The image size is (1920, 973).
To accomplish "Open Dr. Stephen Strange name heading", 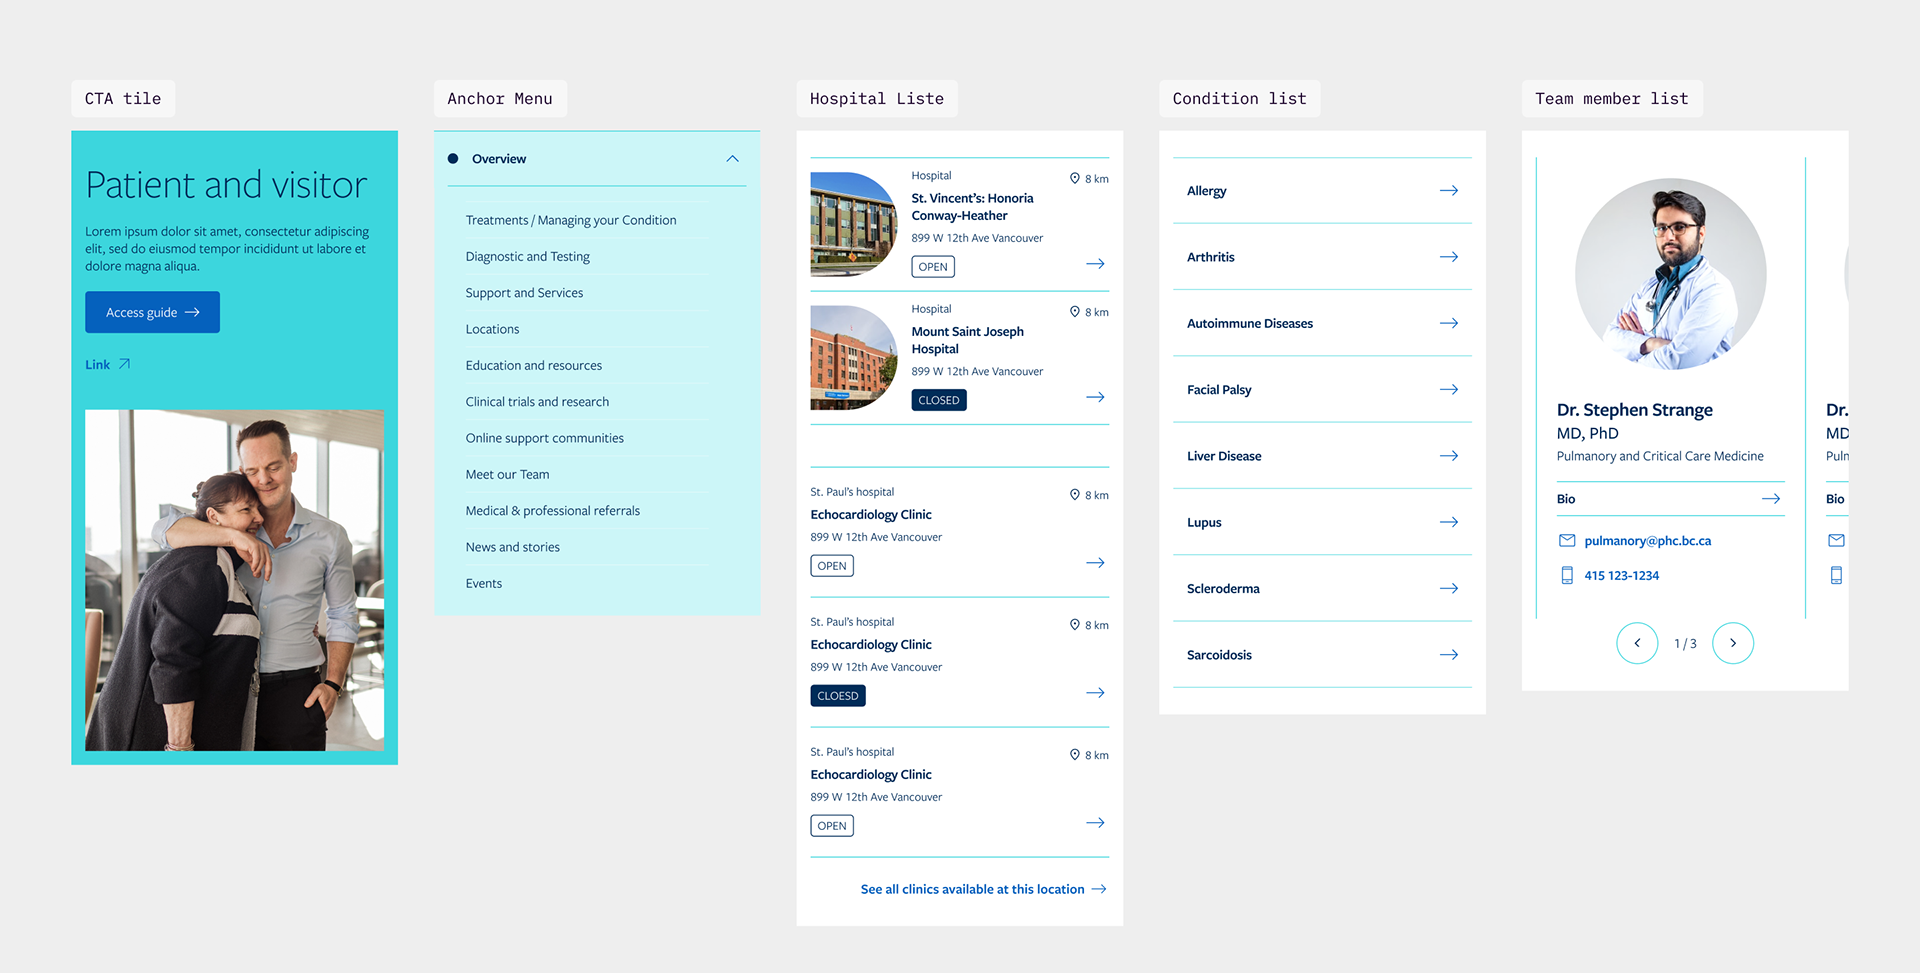I will (1634, 410).
